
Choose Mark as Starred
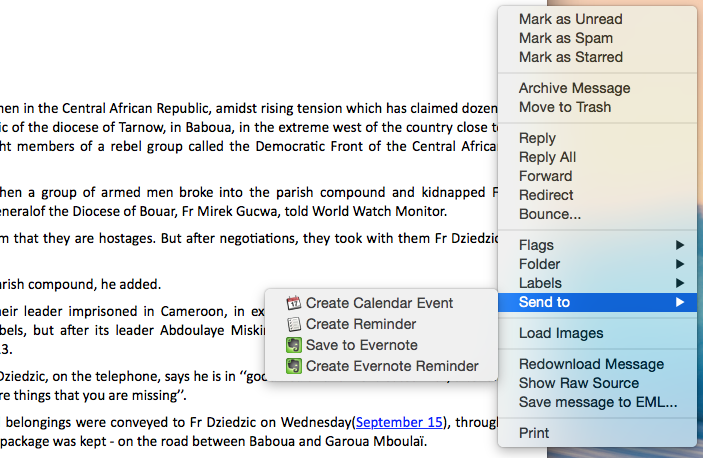[x=597, y=57]
